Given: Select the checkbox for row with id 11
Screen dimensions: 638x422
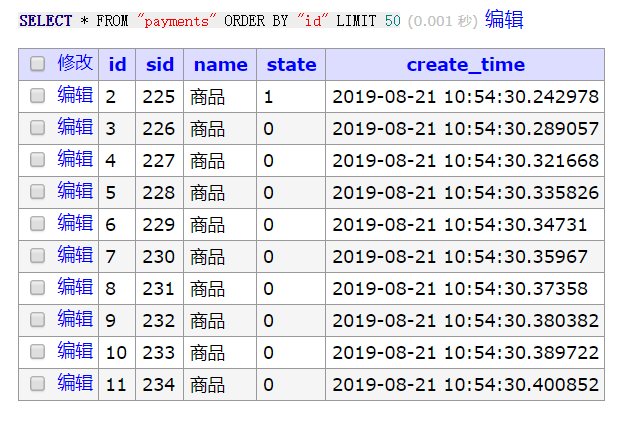Looking at the screenshot, I should click(x=37, y=383).
